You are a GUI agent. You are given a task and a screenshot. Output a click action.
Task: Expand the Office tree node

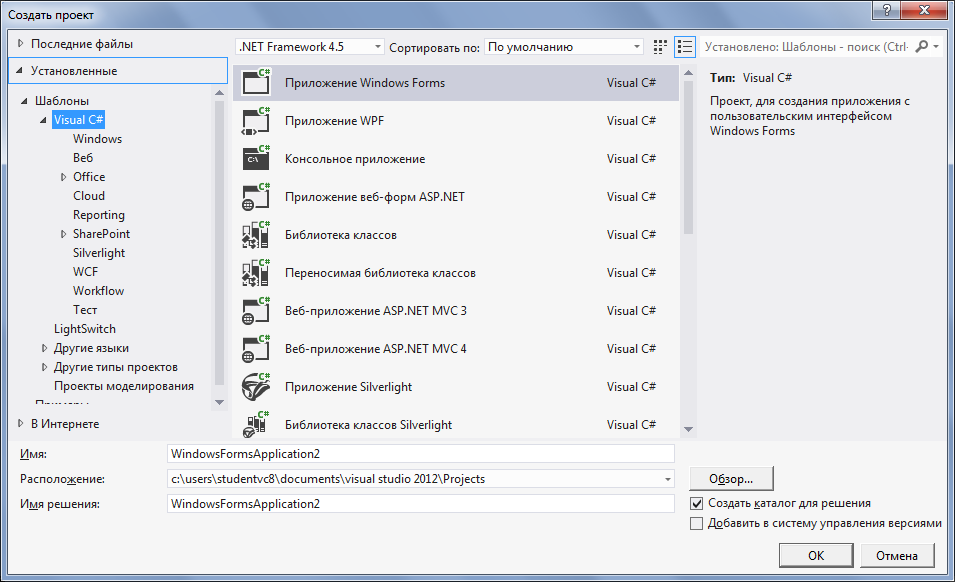tap(63, 177)
